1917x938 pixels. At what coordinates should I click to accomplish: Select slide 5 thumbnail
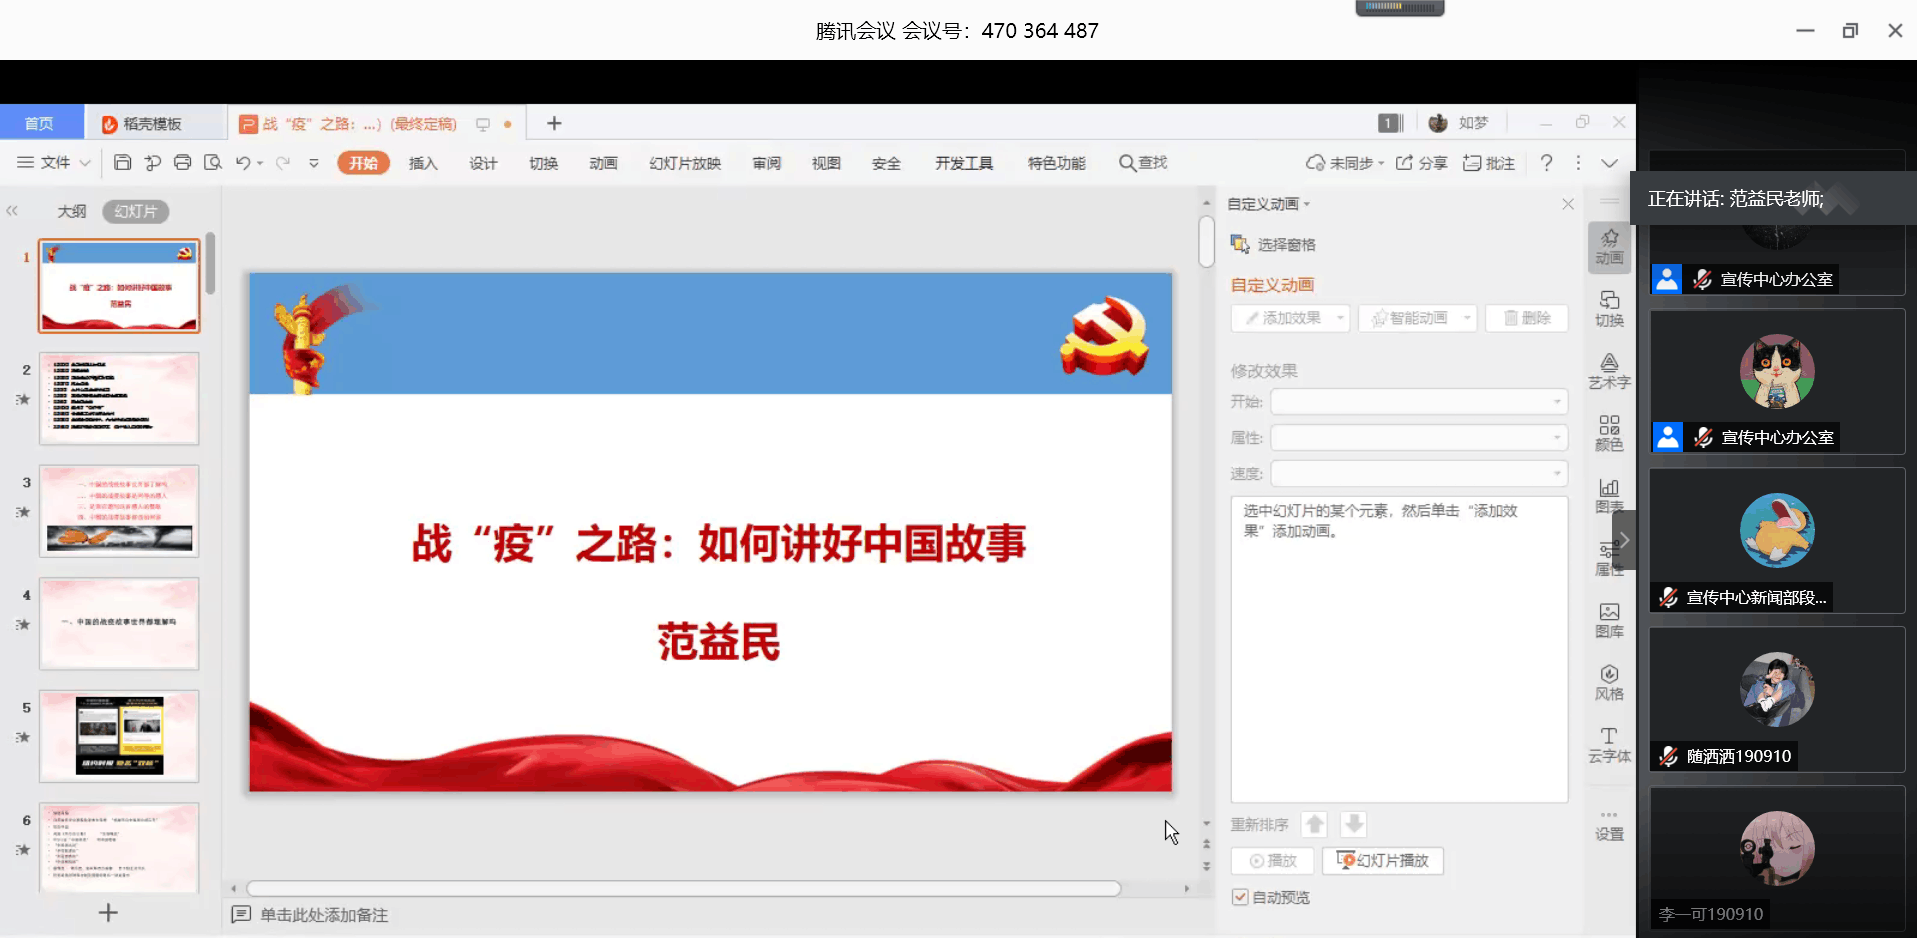pos(119,736)
